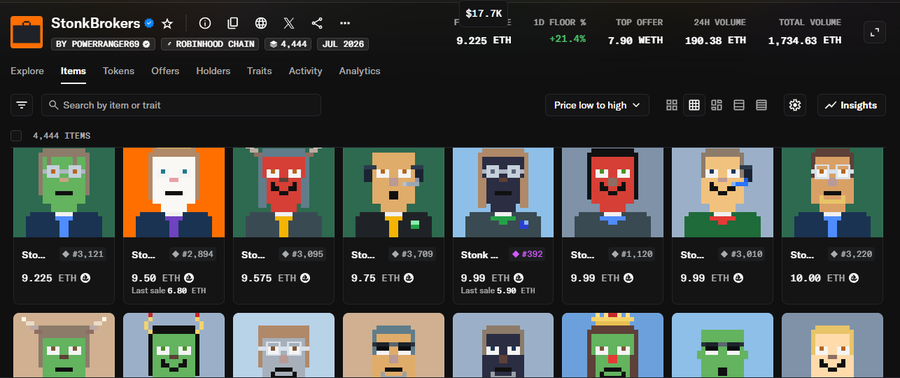Open headset broker thumbnail priced 9.75 ETH
This screenshot has width=900, height=378.
pyautogui.click(x=393, y=193)
